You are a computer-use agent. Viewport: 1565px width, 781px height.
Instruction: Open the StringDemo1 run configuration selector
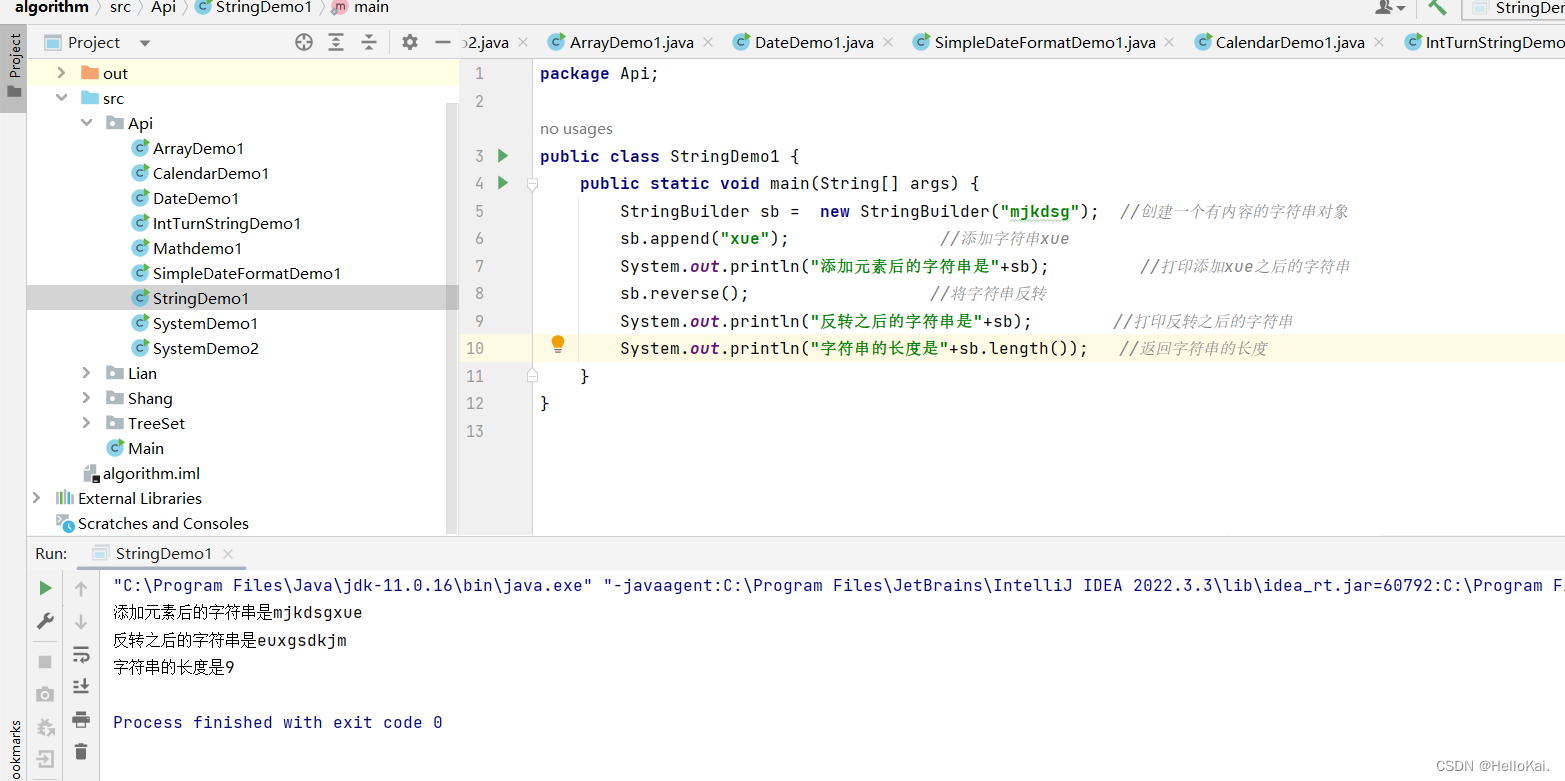coord(1514,8)
